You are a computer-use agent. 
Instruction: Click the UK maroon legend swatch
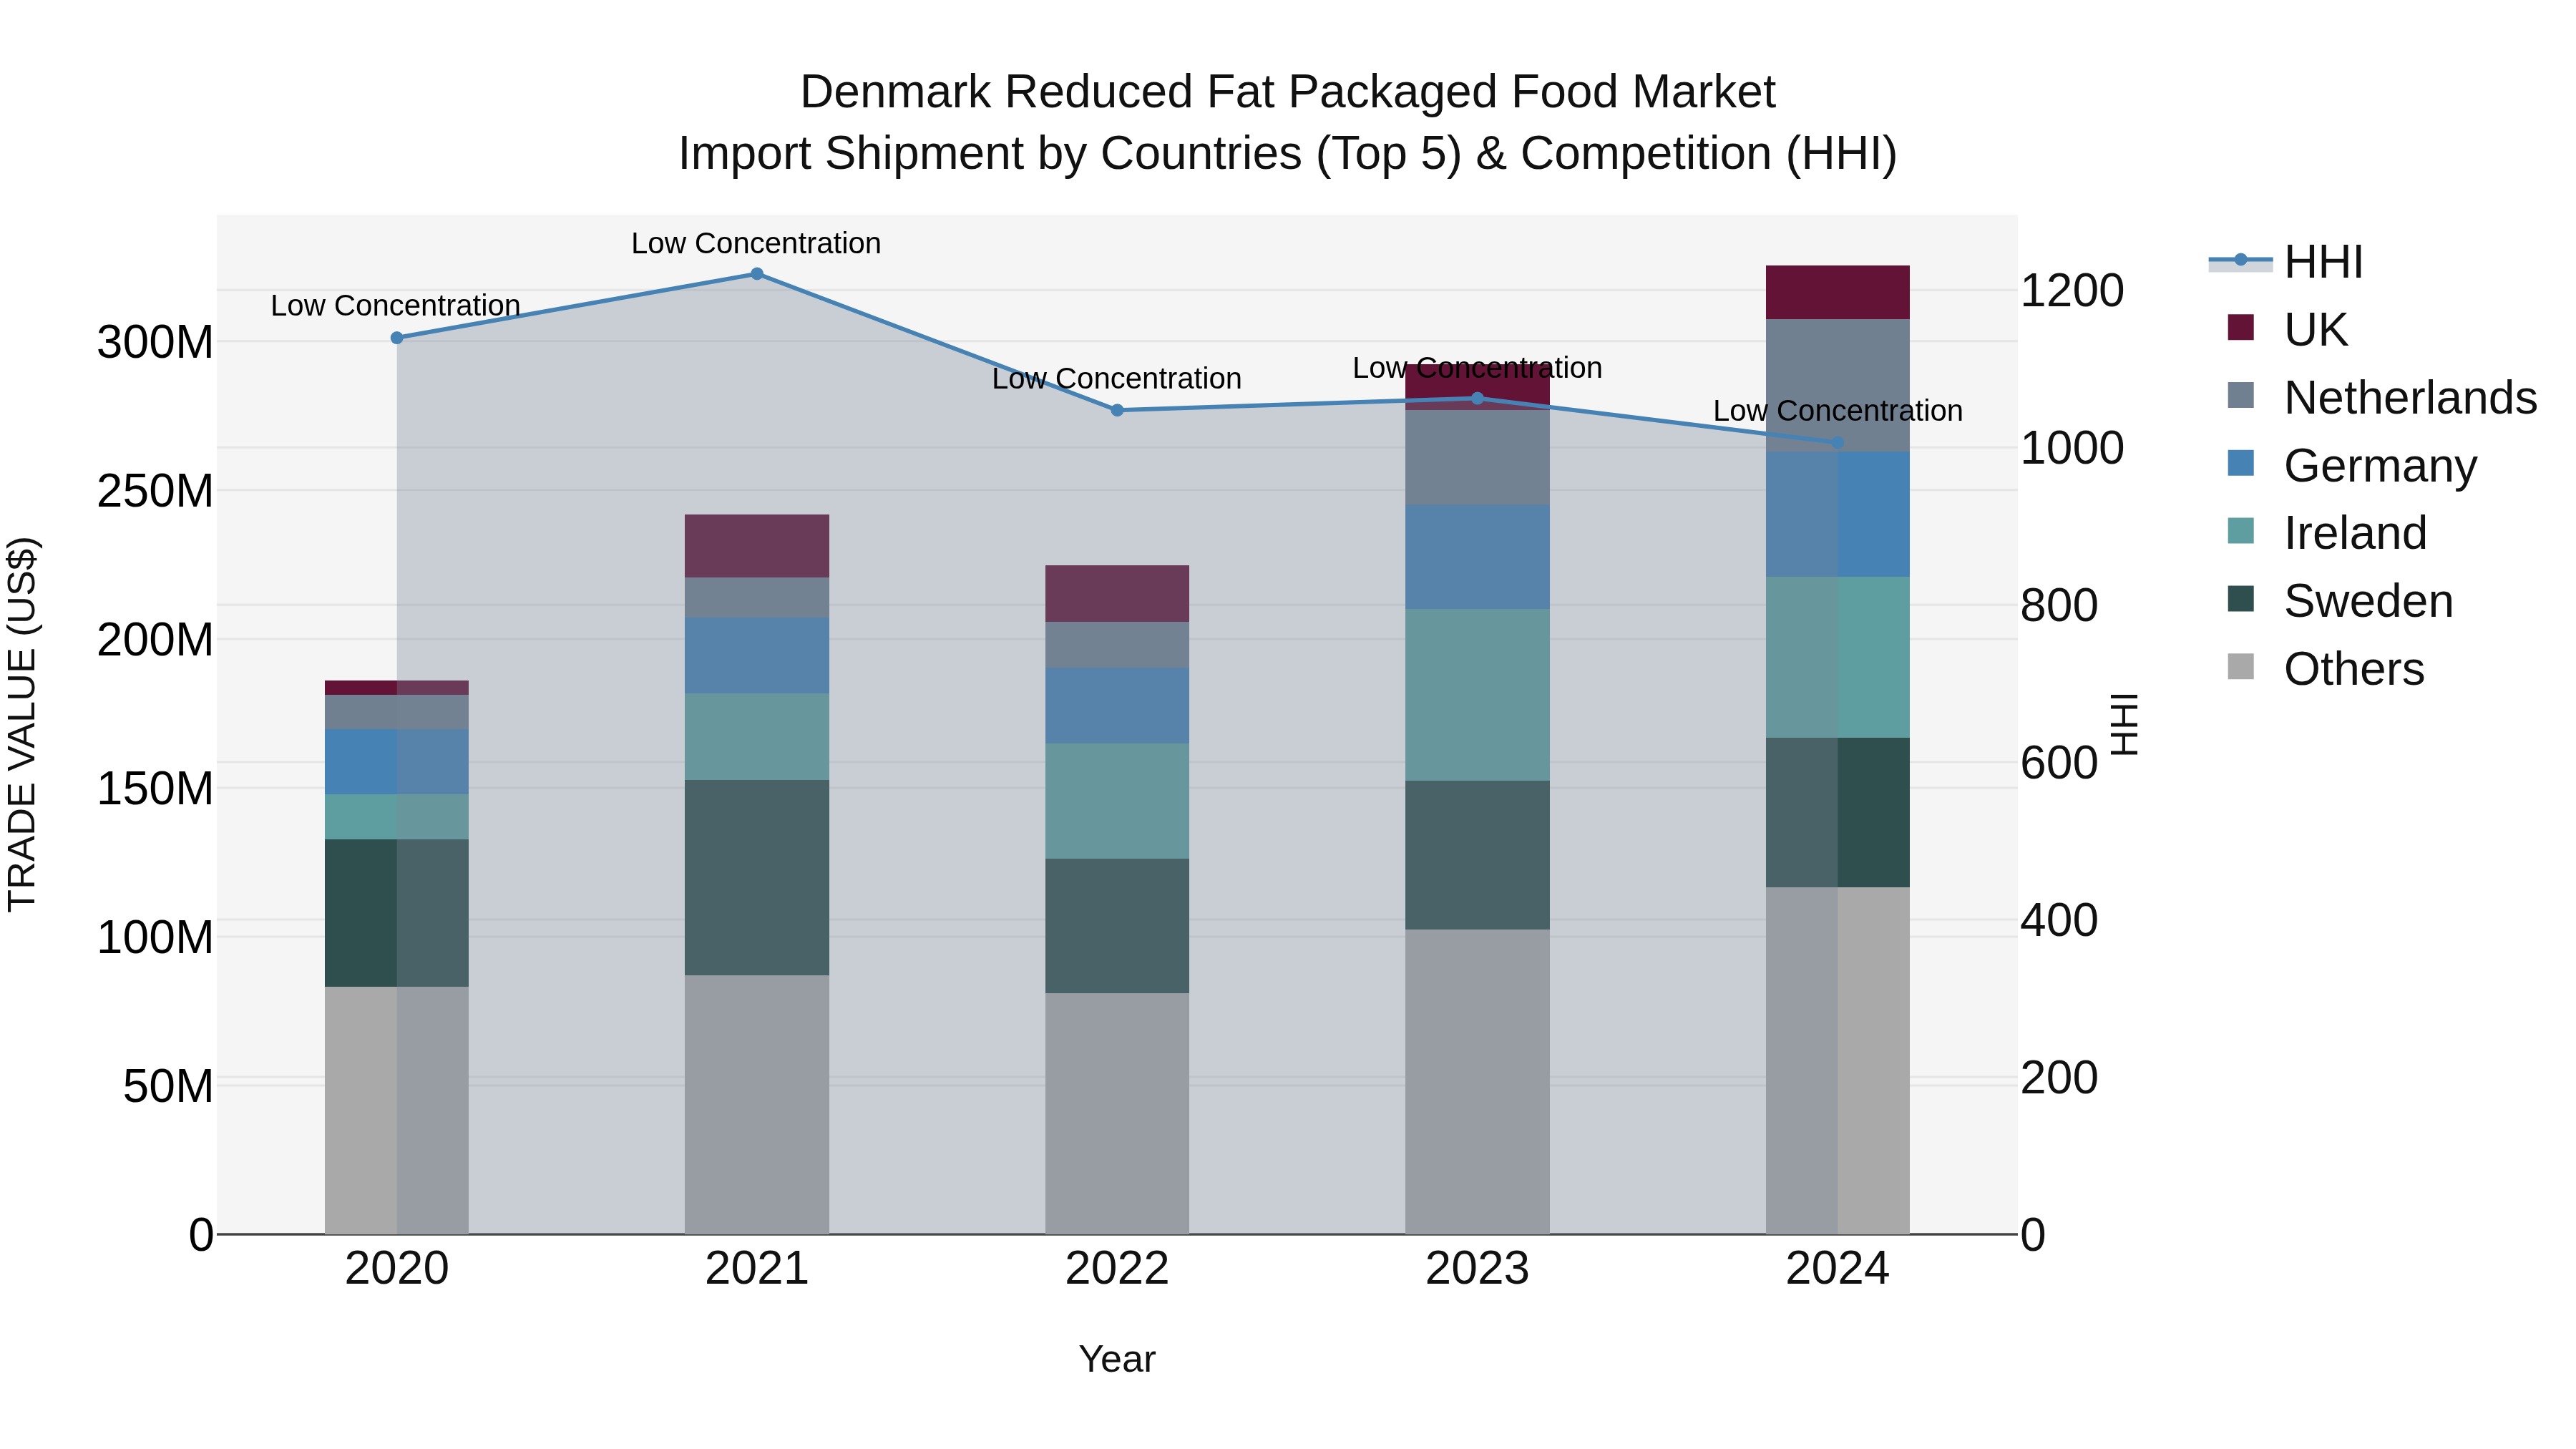[2241, 327]
